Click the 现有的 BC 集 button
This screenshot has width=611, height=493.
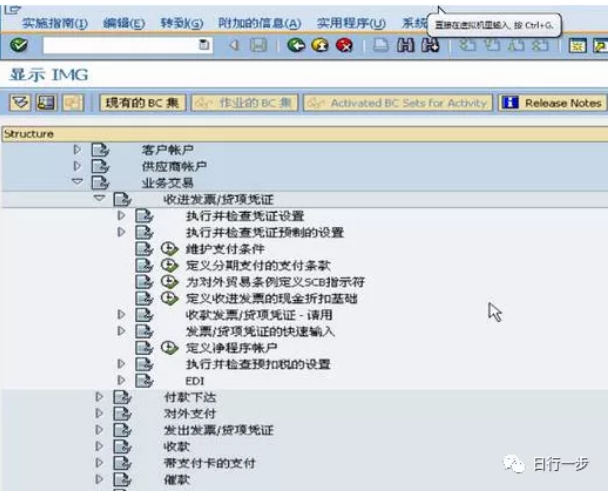point(142,103)
